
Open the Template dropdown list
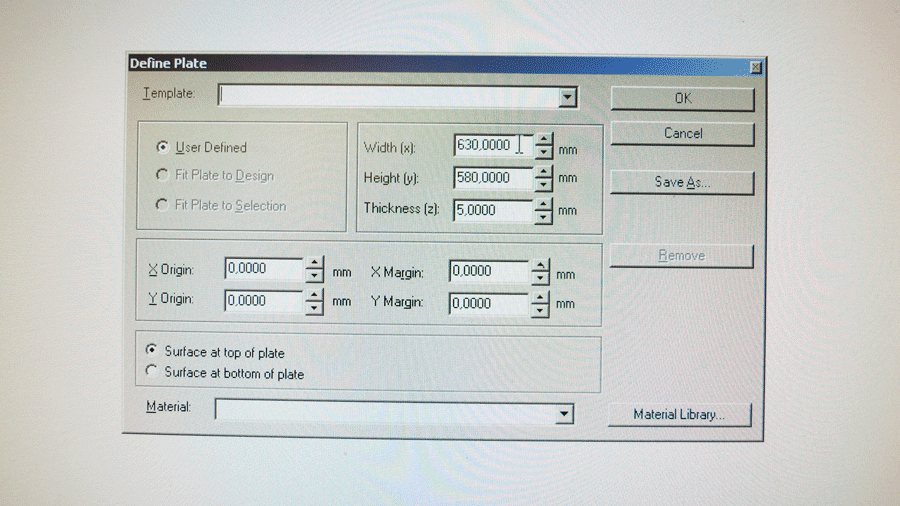tap(568, 97)
